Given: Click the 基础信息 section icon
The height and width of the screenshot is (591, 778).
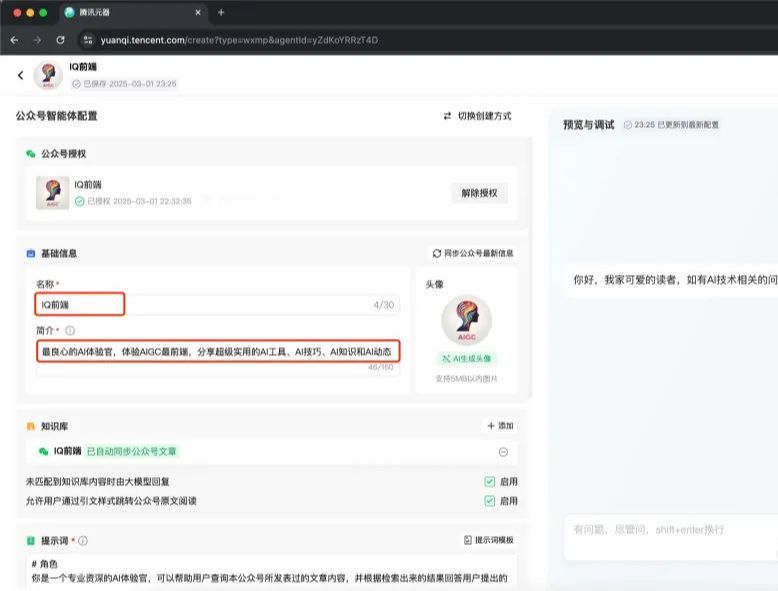Looking at the screenshot, I should coord(31,254).
